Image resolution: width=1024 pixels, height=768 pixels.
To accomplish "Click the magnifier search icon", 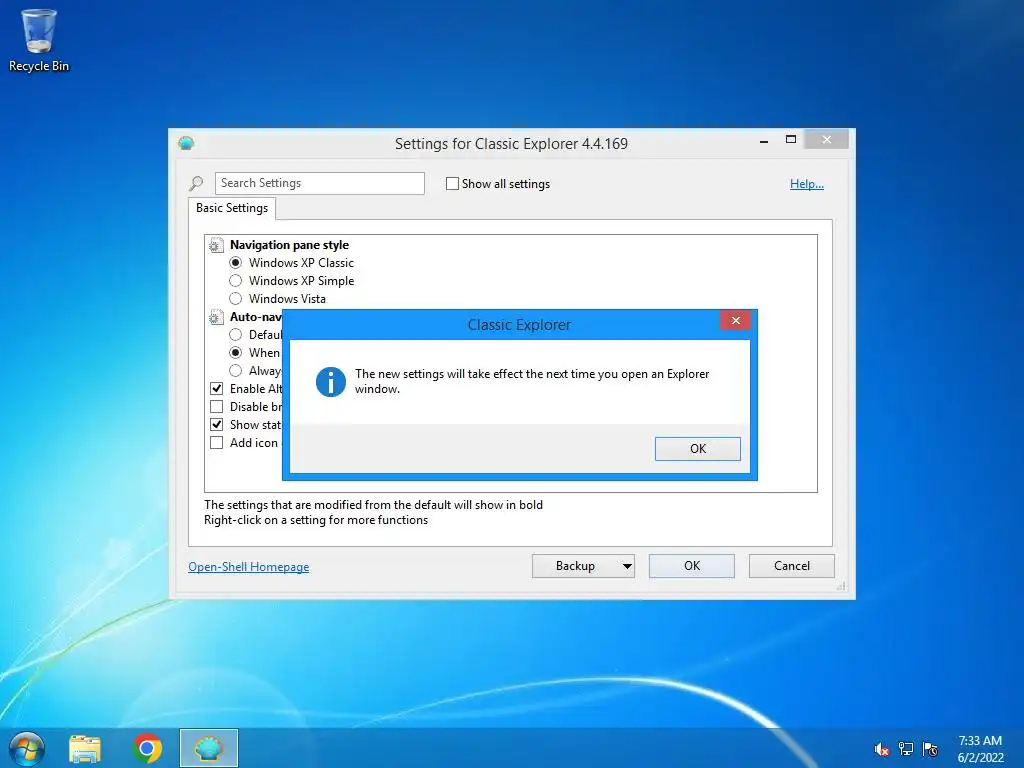I will pyautogui.click(x=196, y=184).
